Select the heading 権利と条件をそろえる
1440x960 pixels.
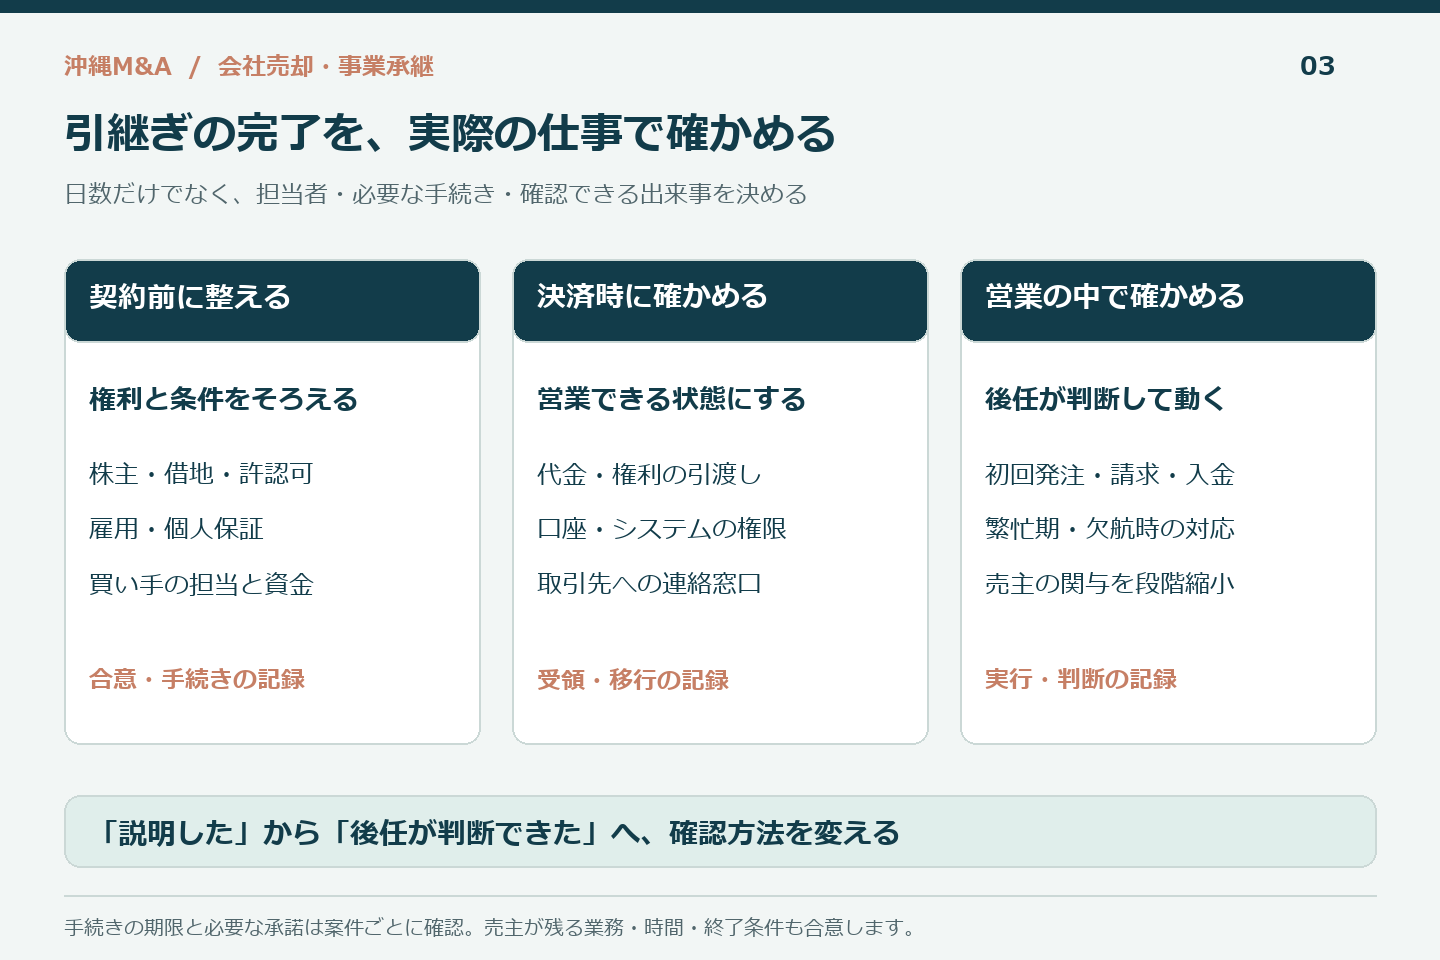pyautogui.click(x=224, y=399)
